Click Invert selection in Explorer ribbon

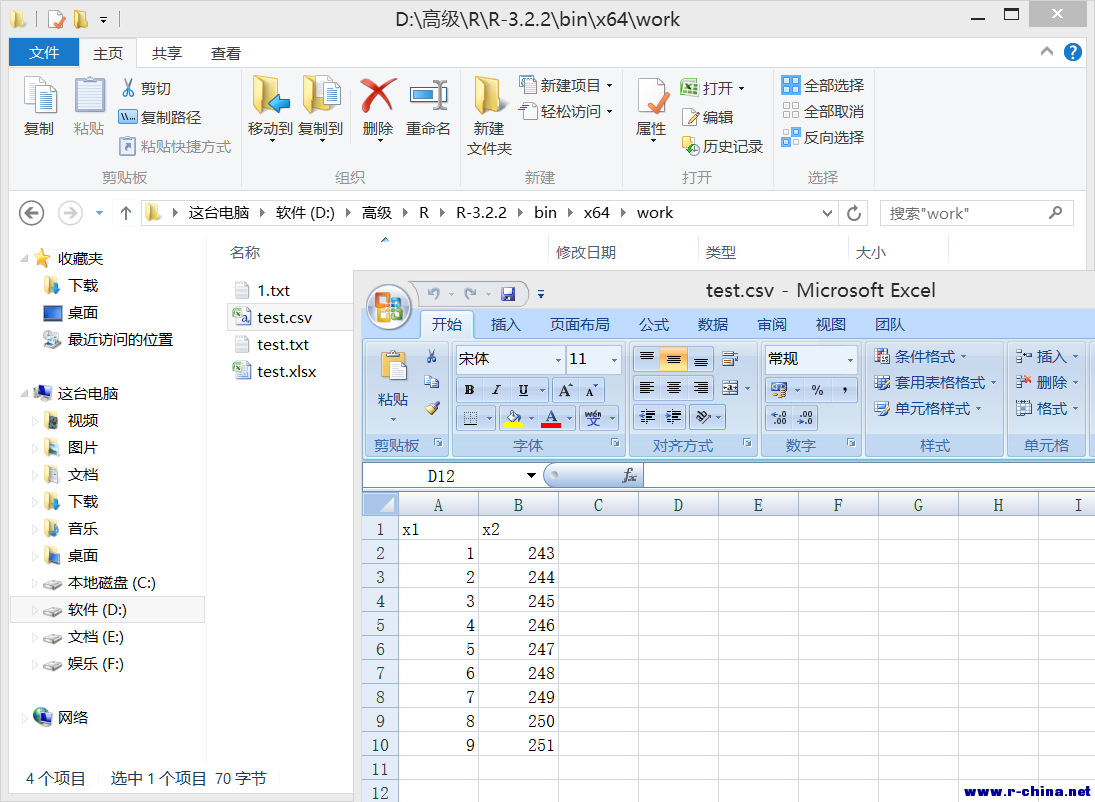[823, 138]
